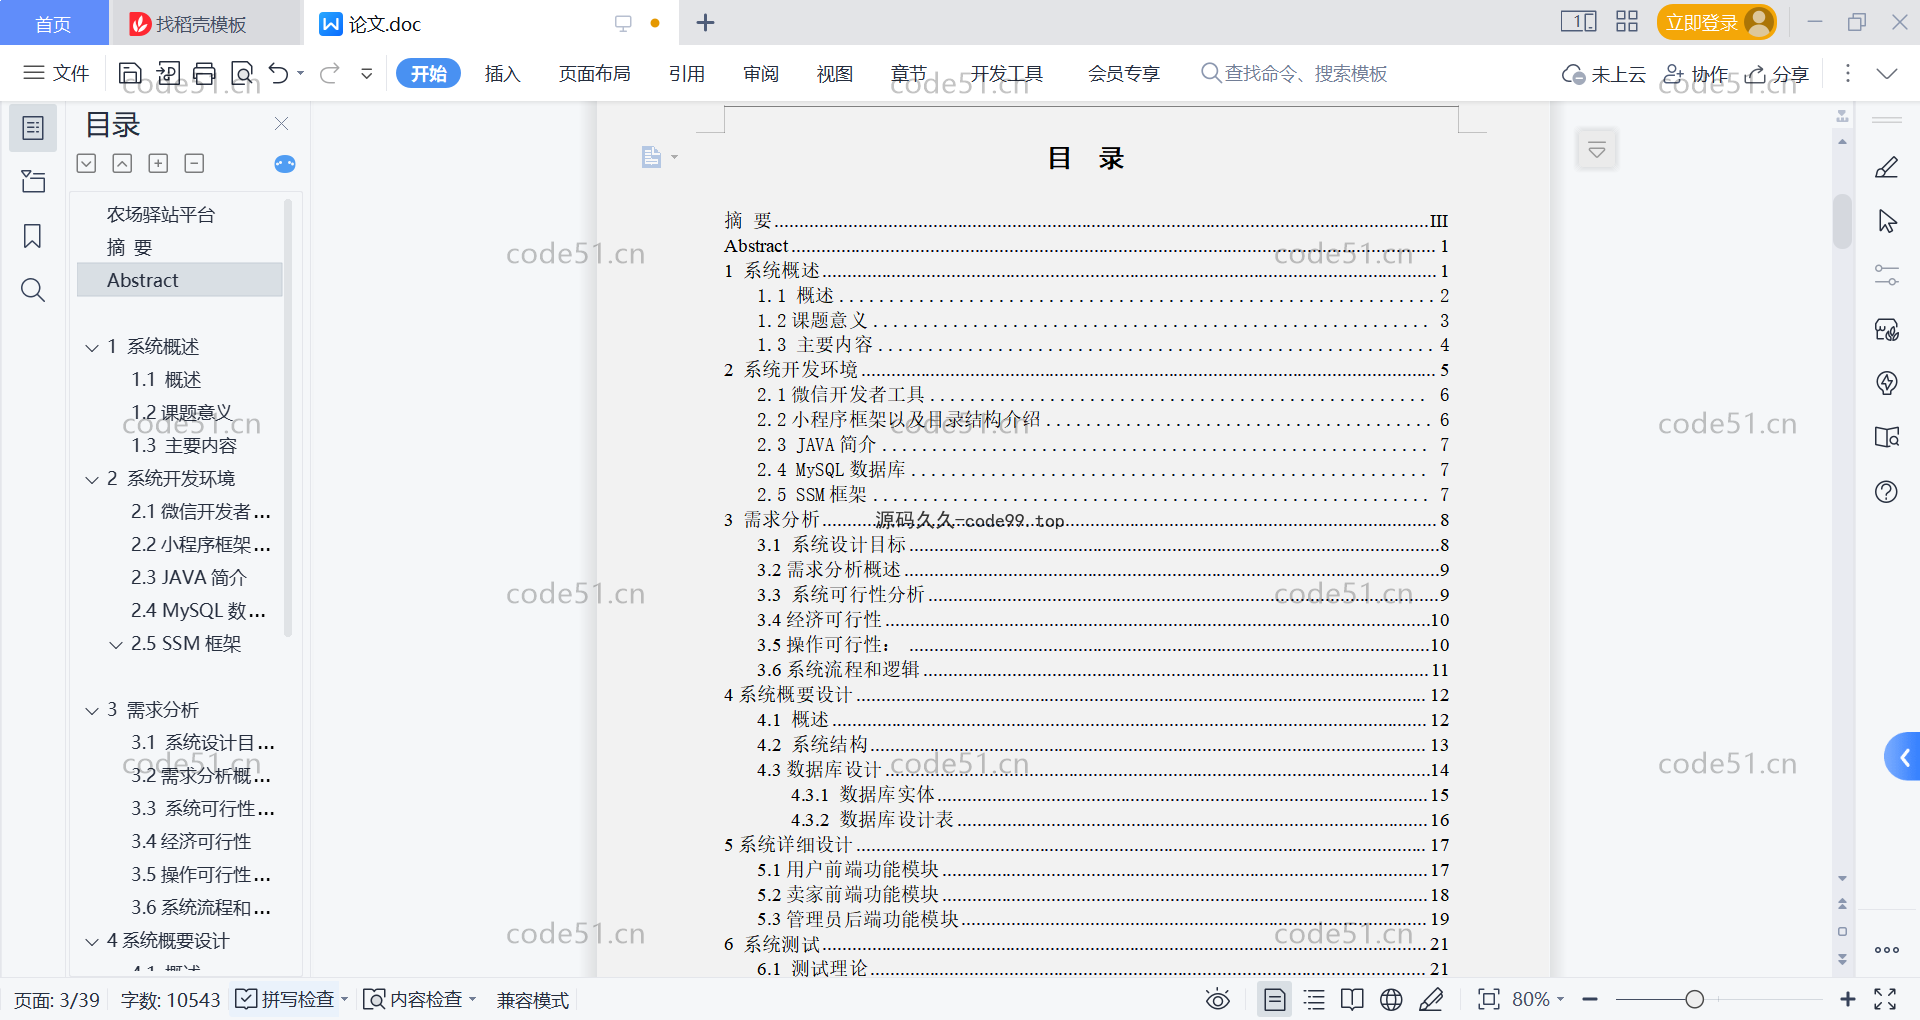Open the outline panel icon in left sidebar
This screenshot has width=1920, height=1020.
[x=33, y=128]
